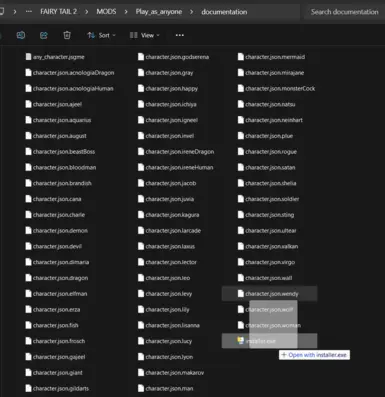Select character.json.lucy file

click(165, 341)
